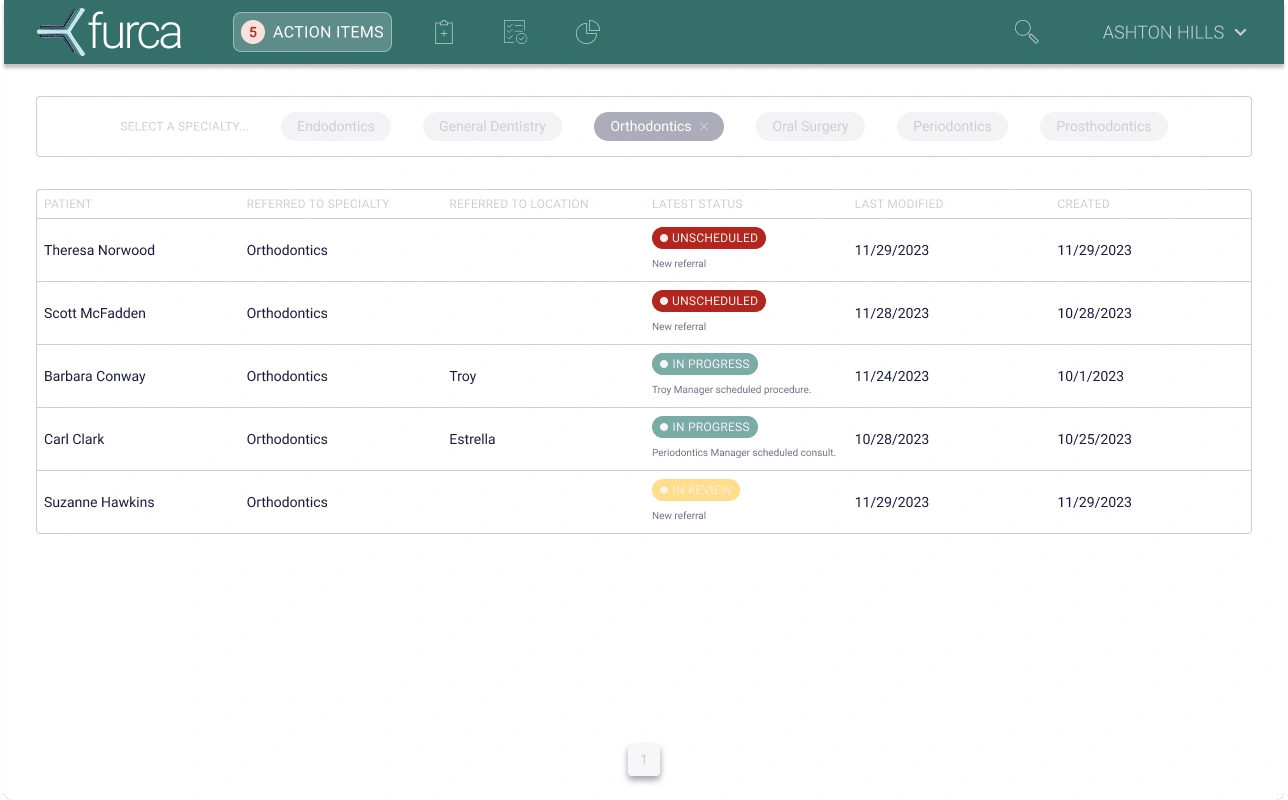This screenshot has height=800, width=1288.
Task: Sort by Patient column header
Action: click(68, 204)
